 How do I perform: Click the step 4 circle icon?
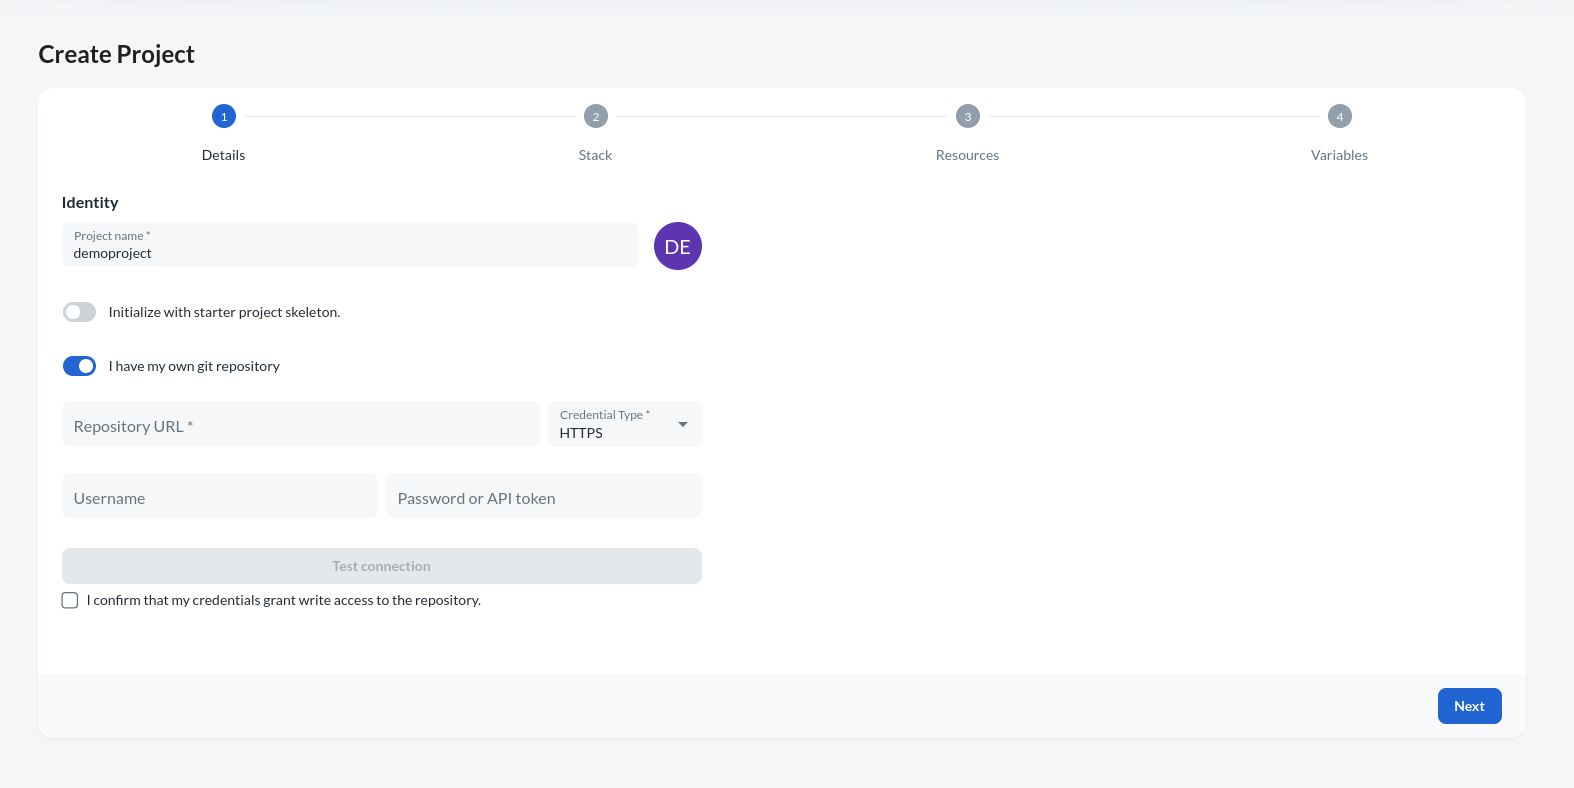(1339, 117)
